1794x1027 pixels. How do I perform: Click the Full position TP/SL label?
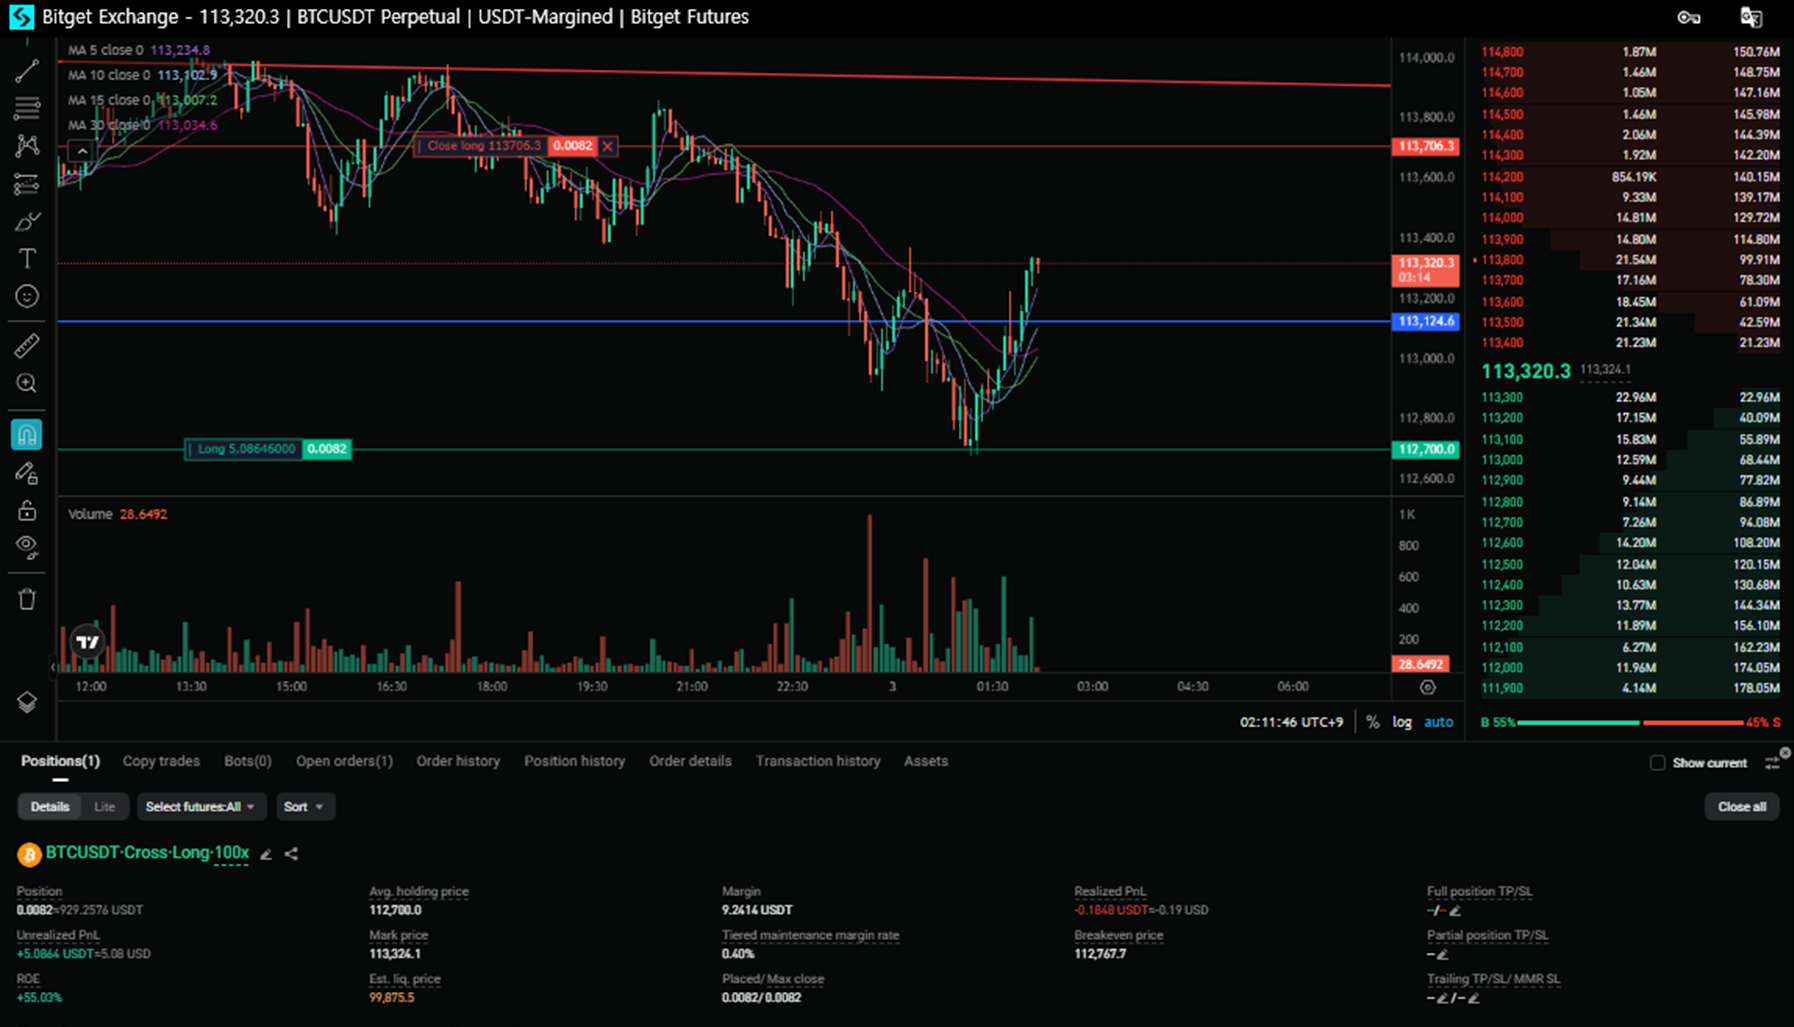coord(1479,891)
